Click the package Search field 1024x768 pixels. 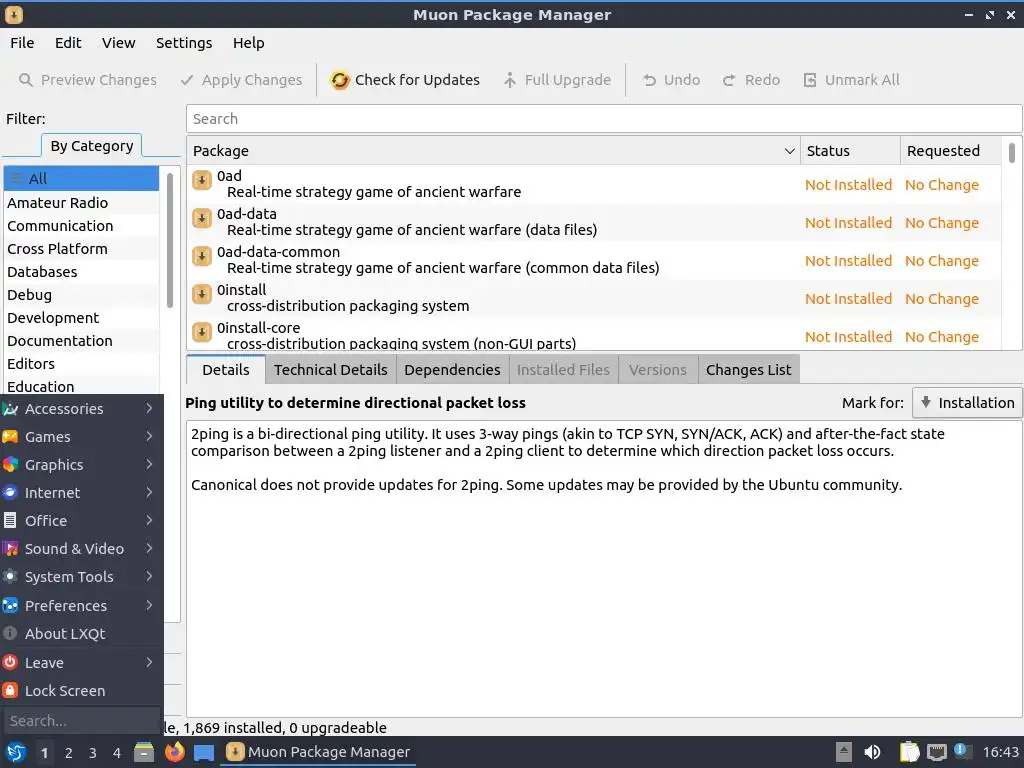(603, 119)
